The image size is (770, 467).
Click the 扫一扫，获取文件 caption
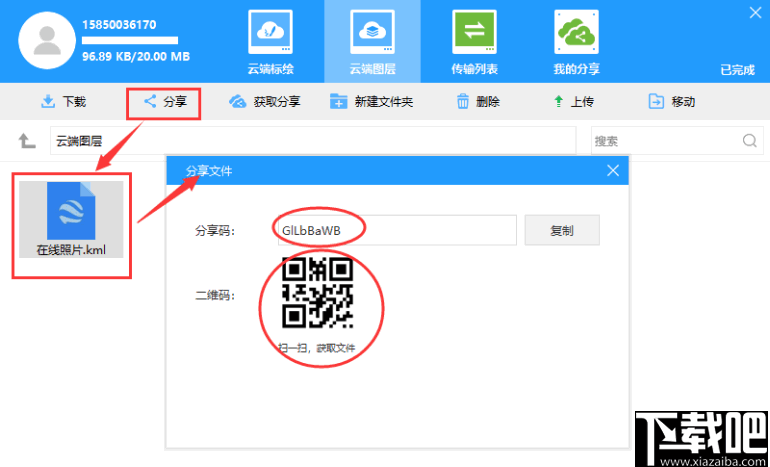tap(317, 348)
